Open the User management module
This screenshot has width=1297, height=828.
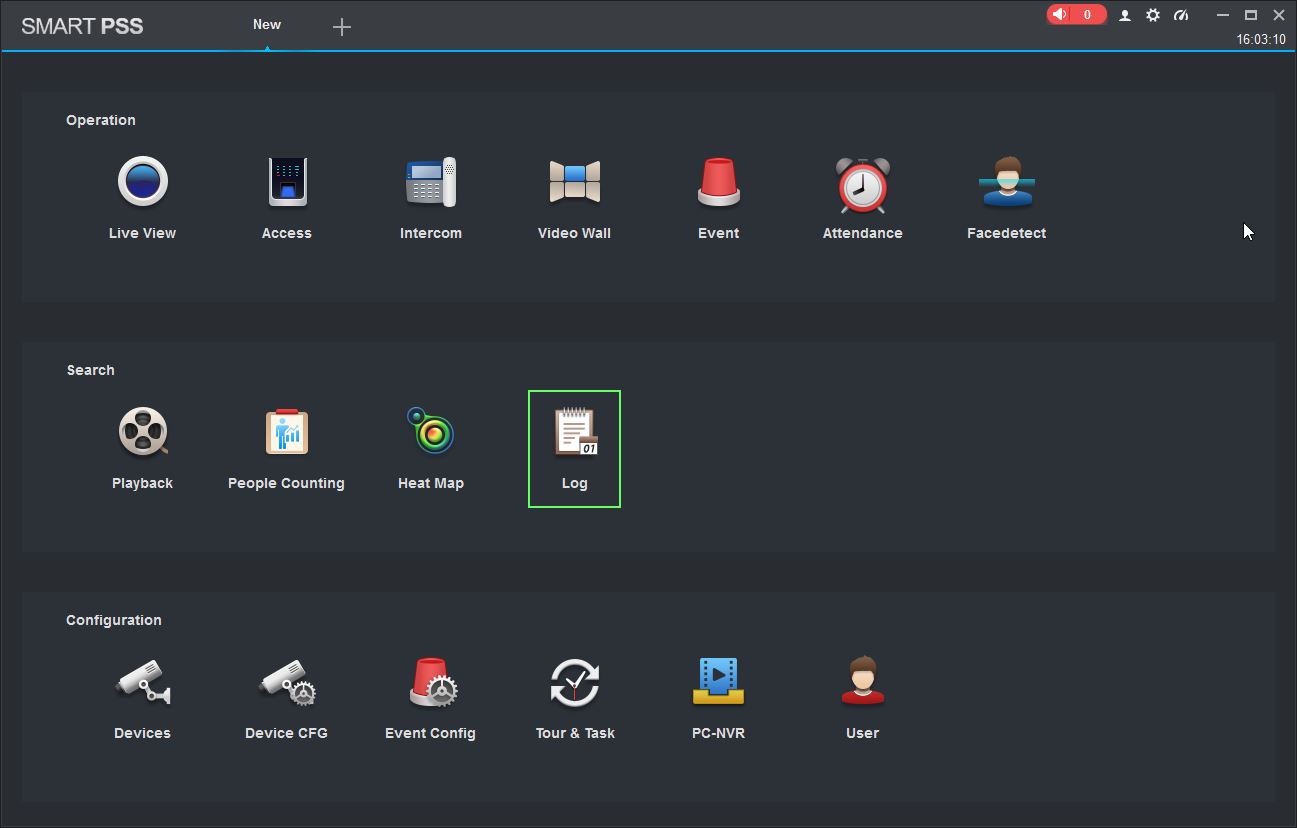(862, 698)
